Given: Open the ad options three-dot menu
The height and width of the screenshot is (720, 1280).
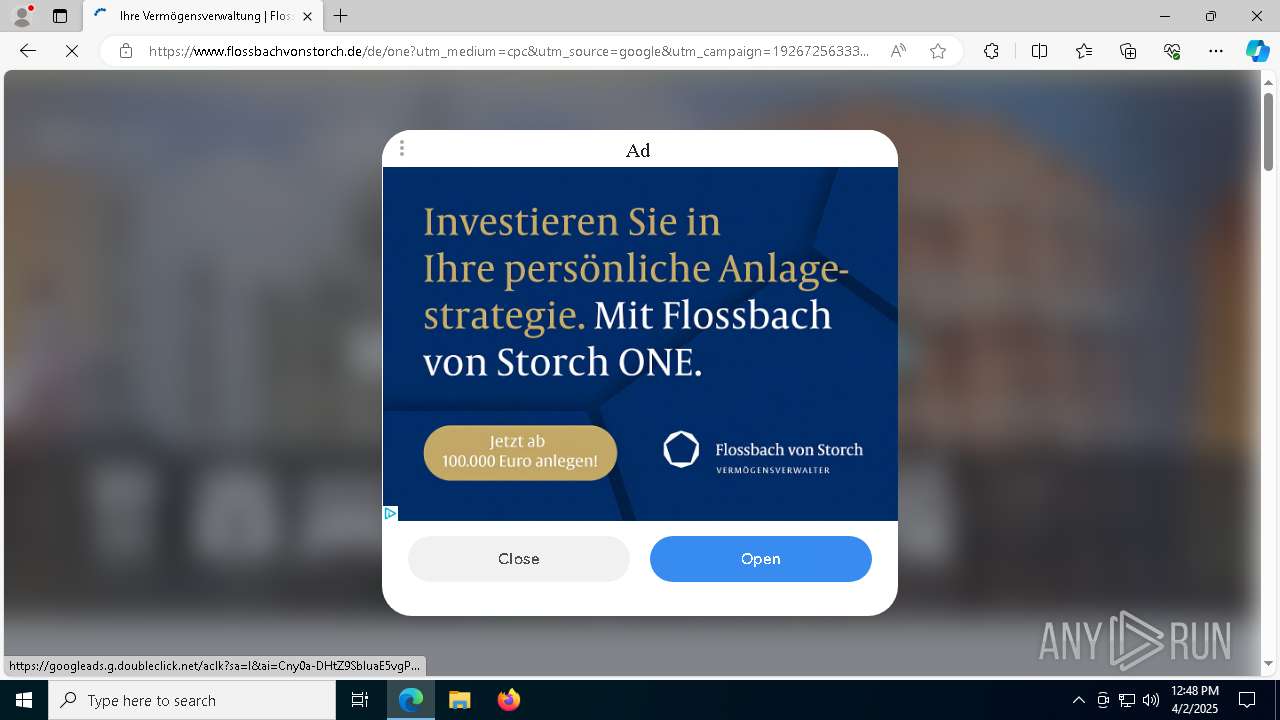Looking at the screenshot, I should 402,149.
